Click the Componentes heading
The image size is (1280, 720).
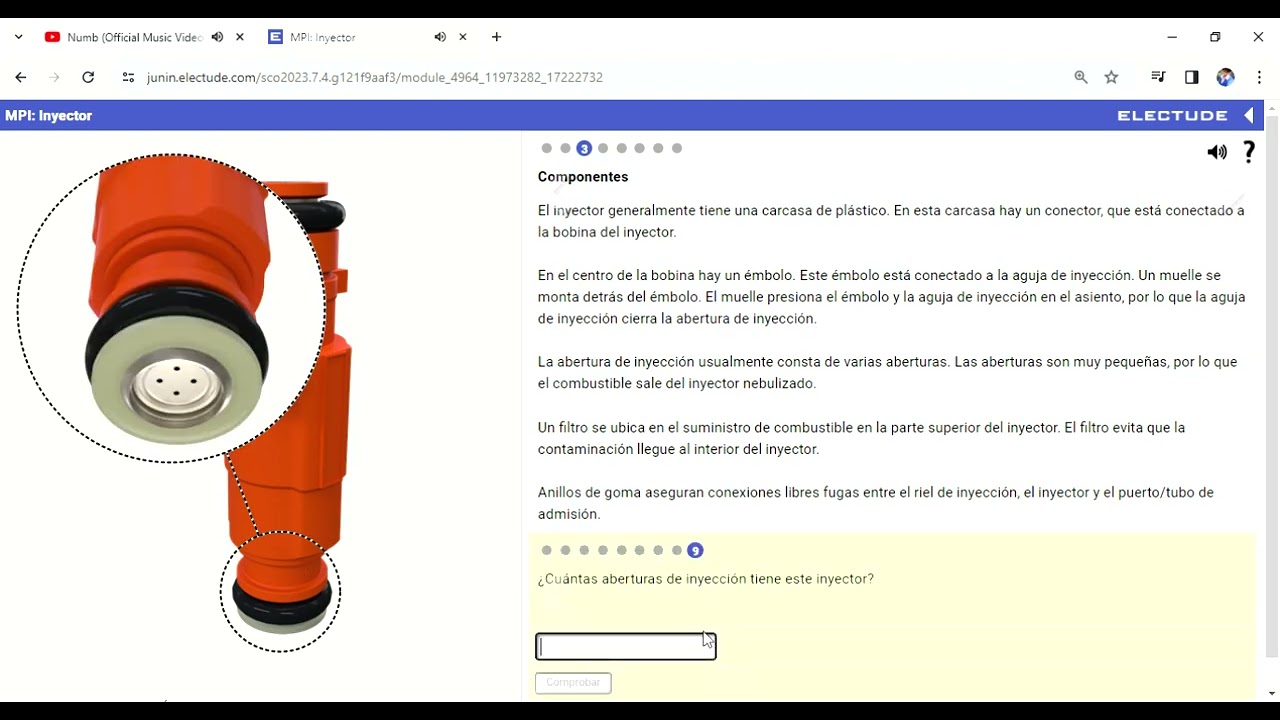click(583, 177)
